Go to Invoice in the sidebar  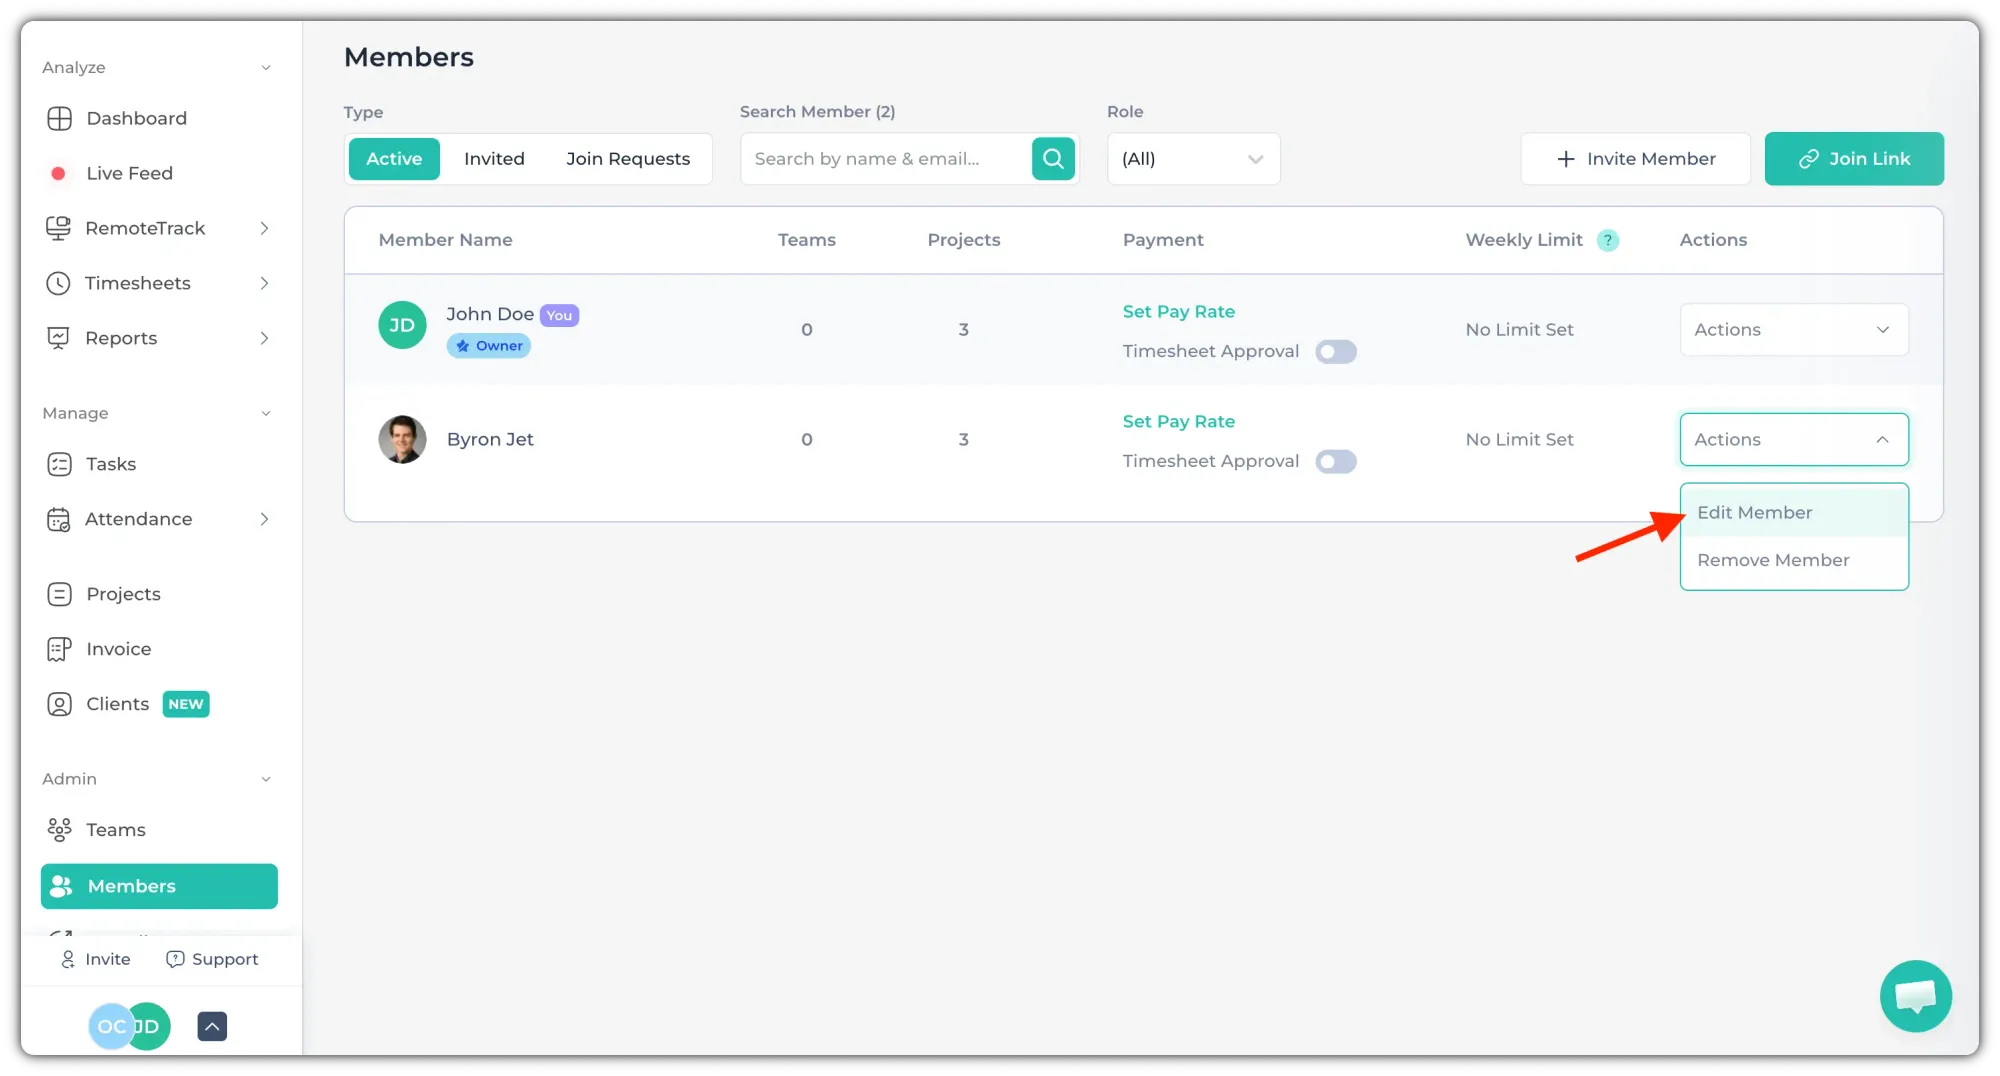(x=118, y=649)
